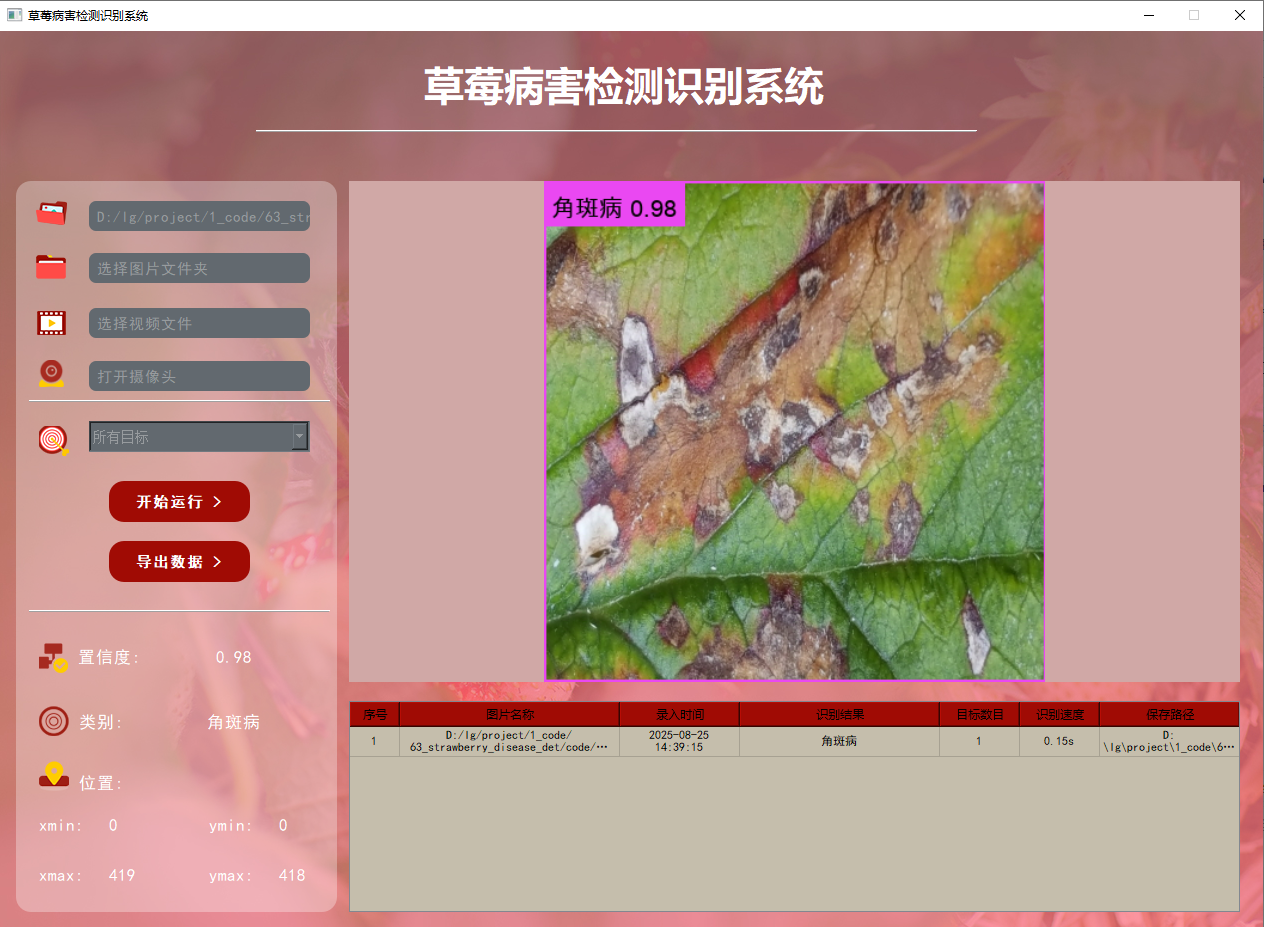Click the 识别结果 column header
This screenshot has width=1264, height=927.
tap(840, 715)
